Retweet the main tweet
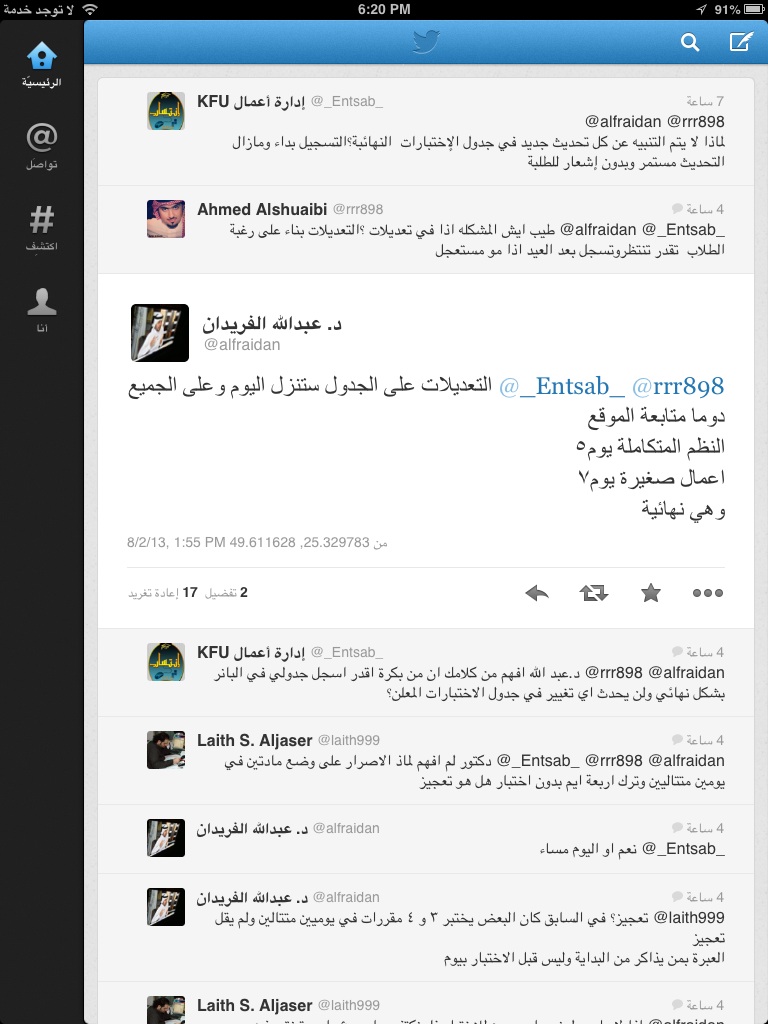Viewport: 768px width, 1024px height. pyautogui.click(x=594, y=593)
